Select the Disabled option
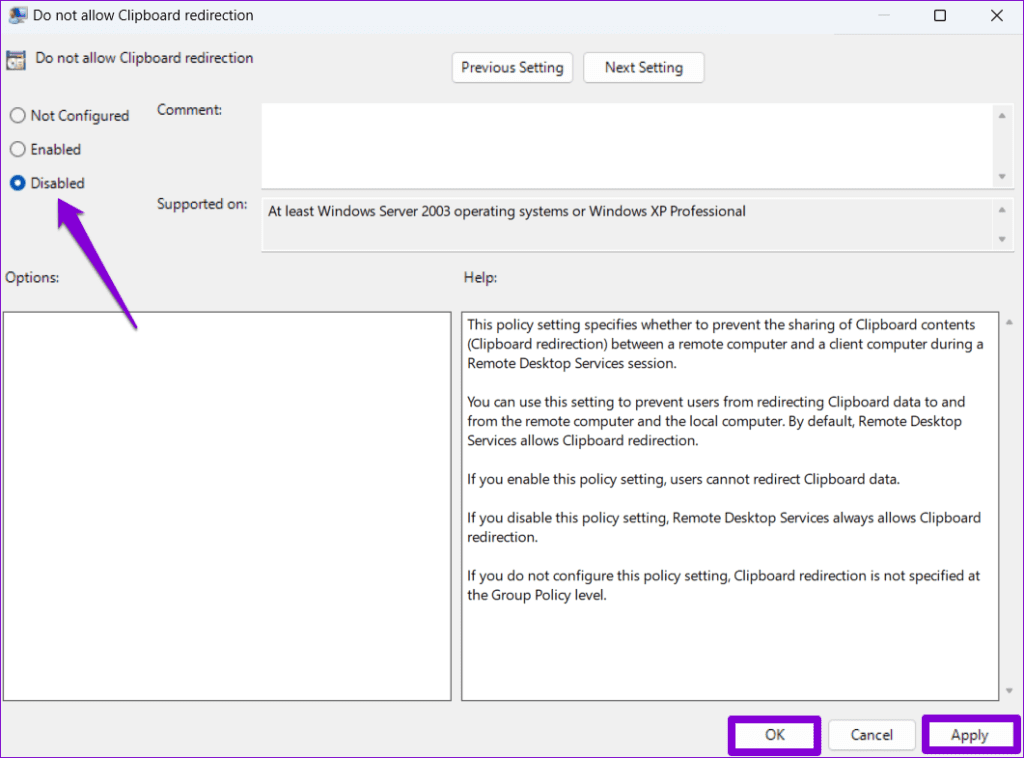Screen dimensions: 1024x758 click(16, 183)
